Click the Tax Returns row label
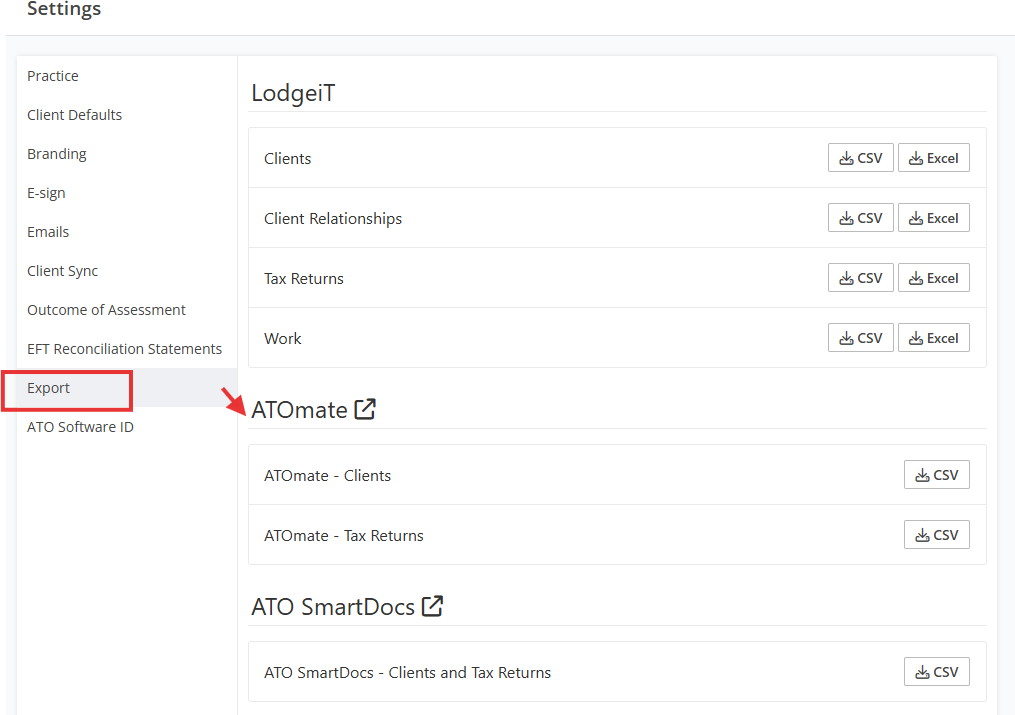 (x=304, y=278)
